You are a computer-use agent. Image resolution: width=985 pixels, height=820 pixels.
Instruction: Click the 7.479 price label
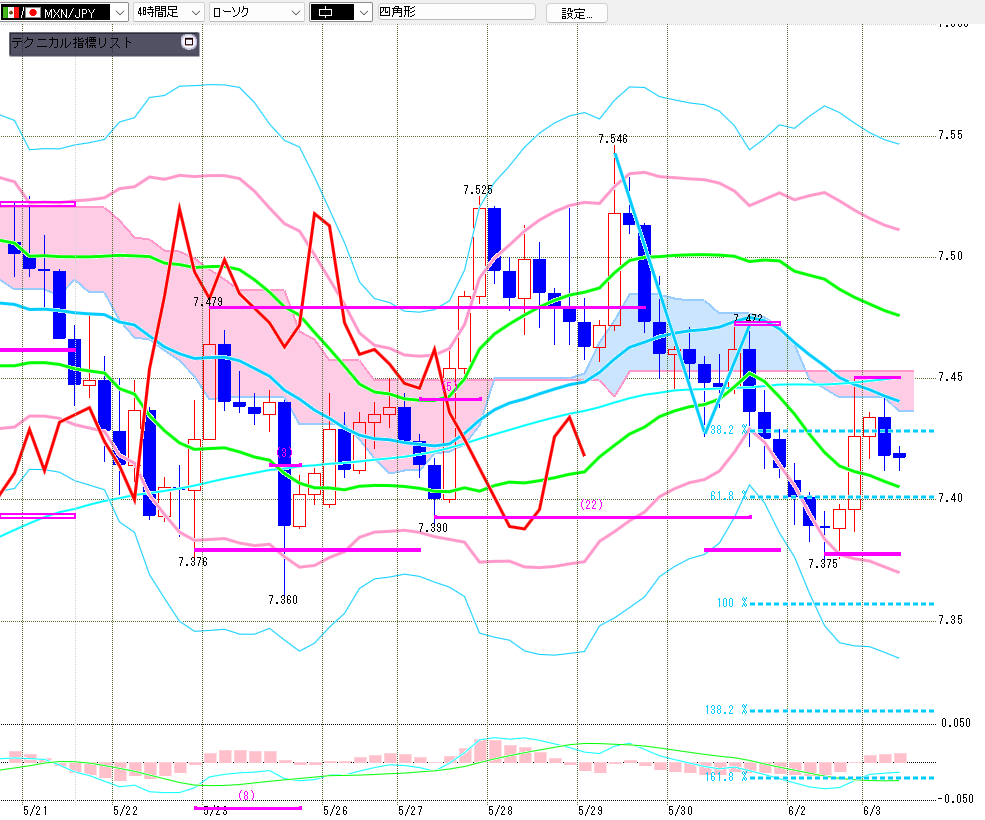point(208,302)
